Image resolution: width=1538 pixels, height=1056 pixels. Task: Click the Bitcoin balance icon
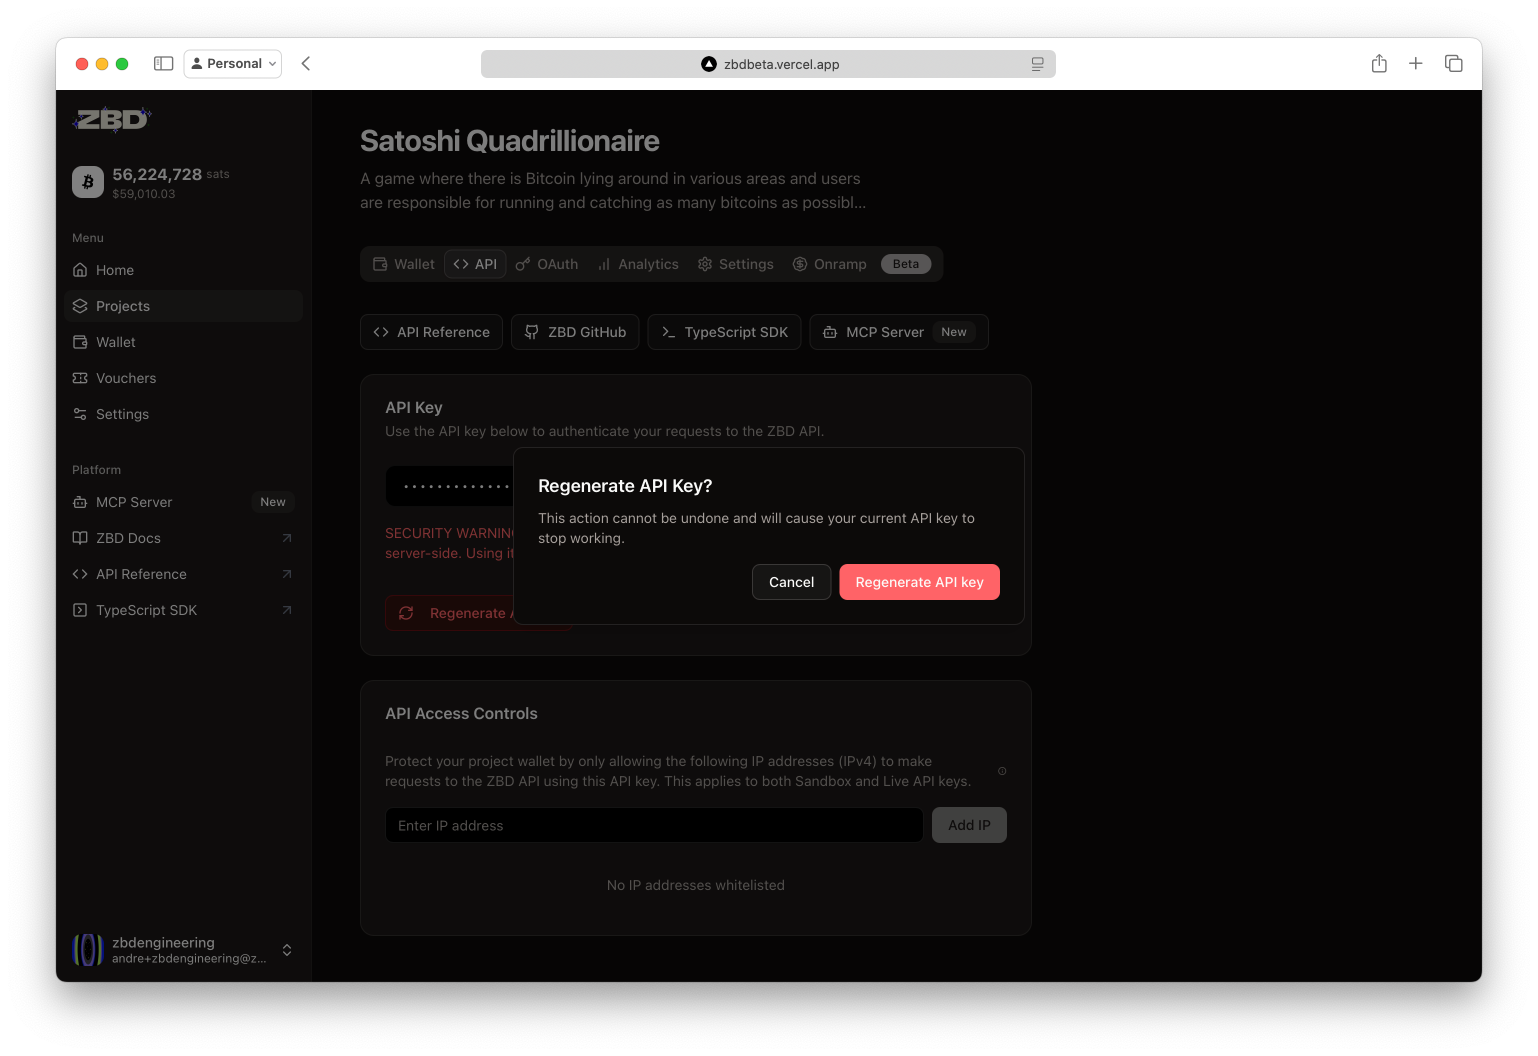(x=88, y=182)
